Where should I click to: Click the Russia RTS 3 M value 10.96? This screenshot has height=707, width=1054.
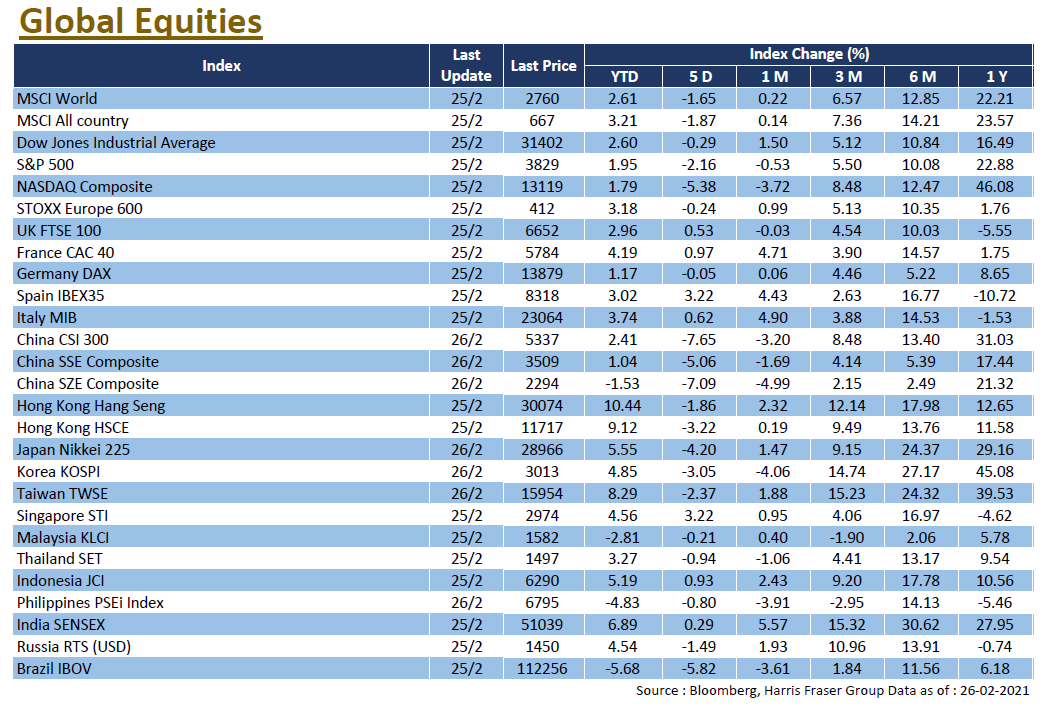[x=846, y=647]
